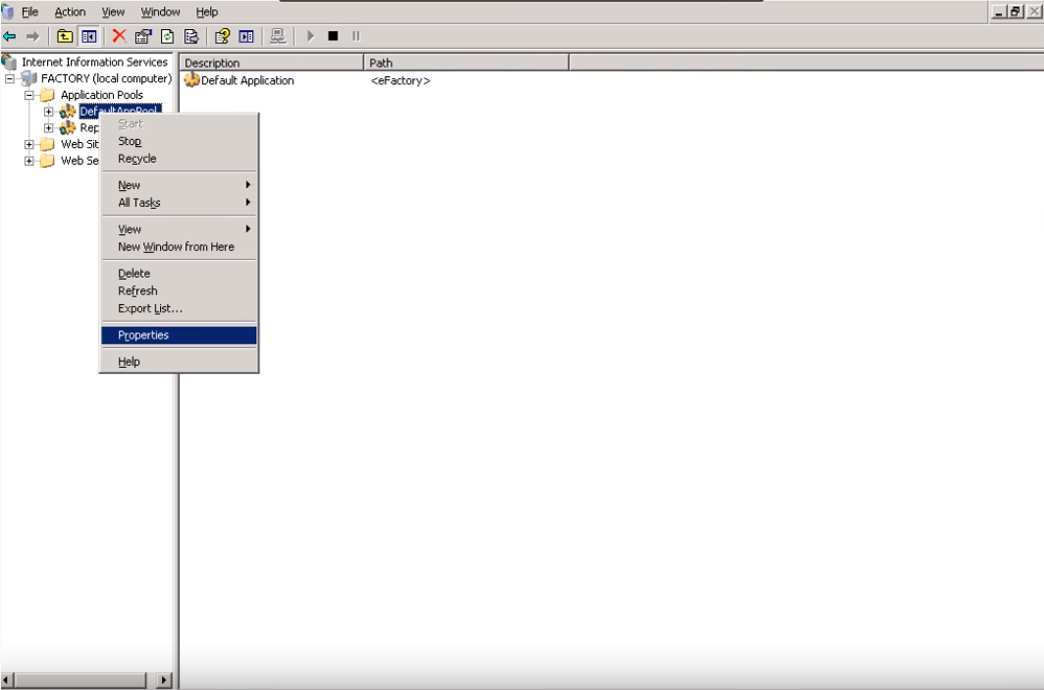Select the Application Pools folder icon

(47, 95)
